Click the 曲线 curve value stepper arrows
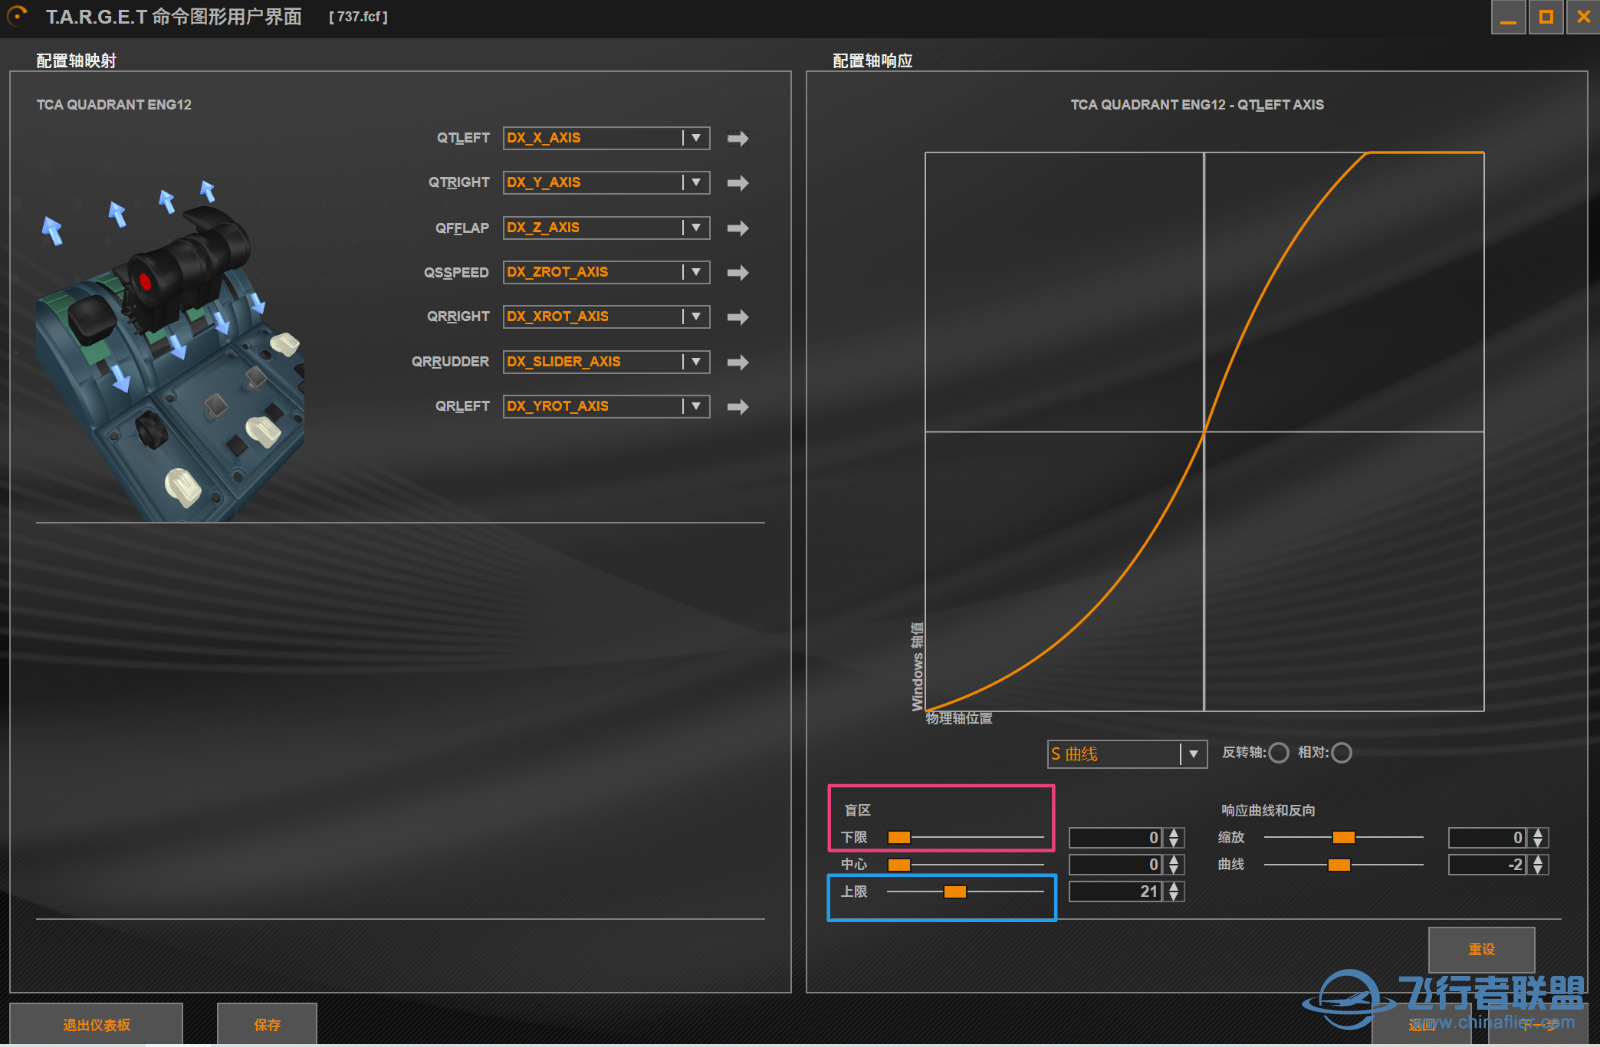Image resolution: width=1600 pixels, height=1047 pixels. coord(1538,865)
